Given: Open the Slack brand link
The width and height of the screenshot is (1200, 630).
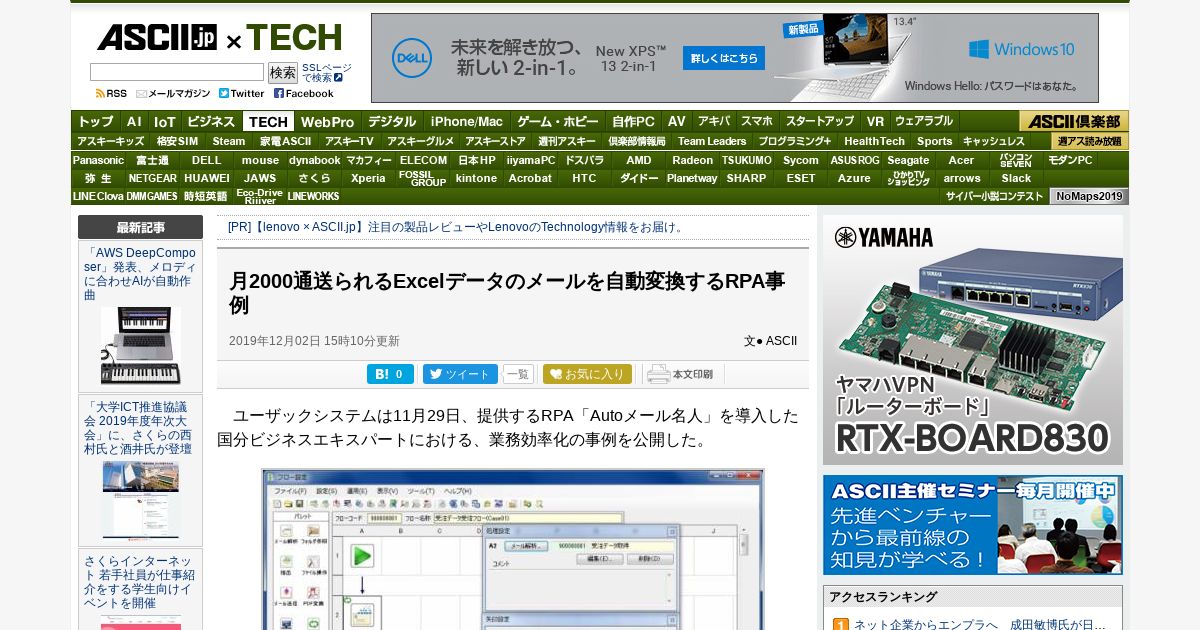Looking at the screenshot, I should [1016, 178].
